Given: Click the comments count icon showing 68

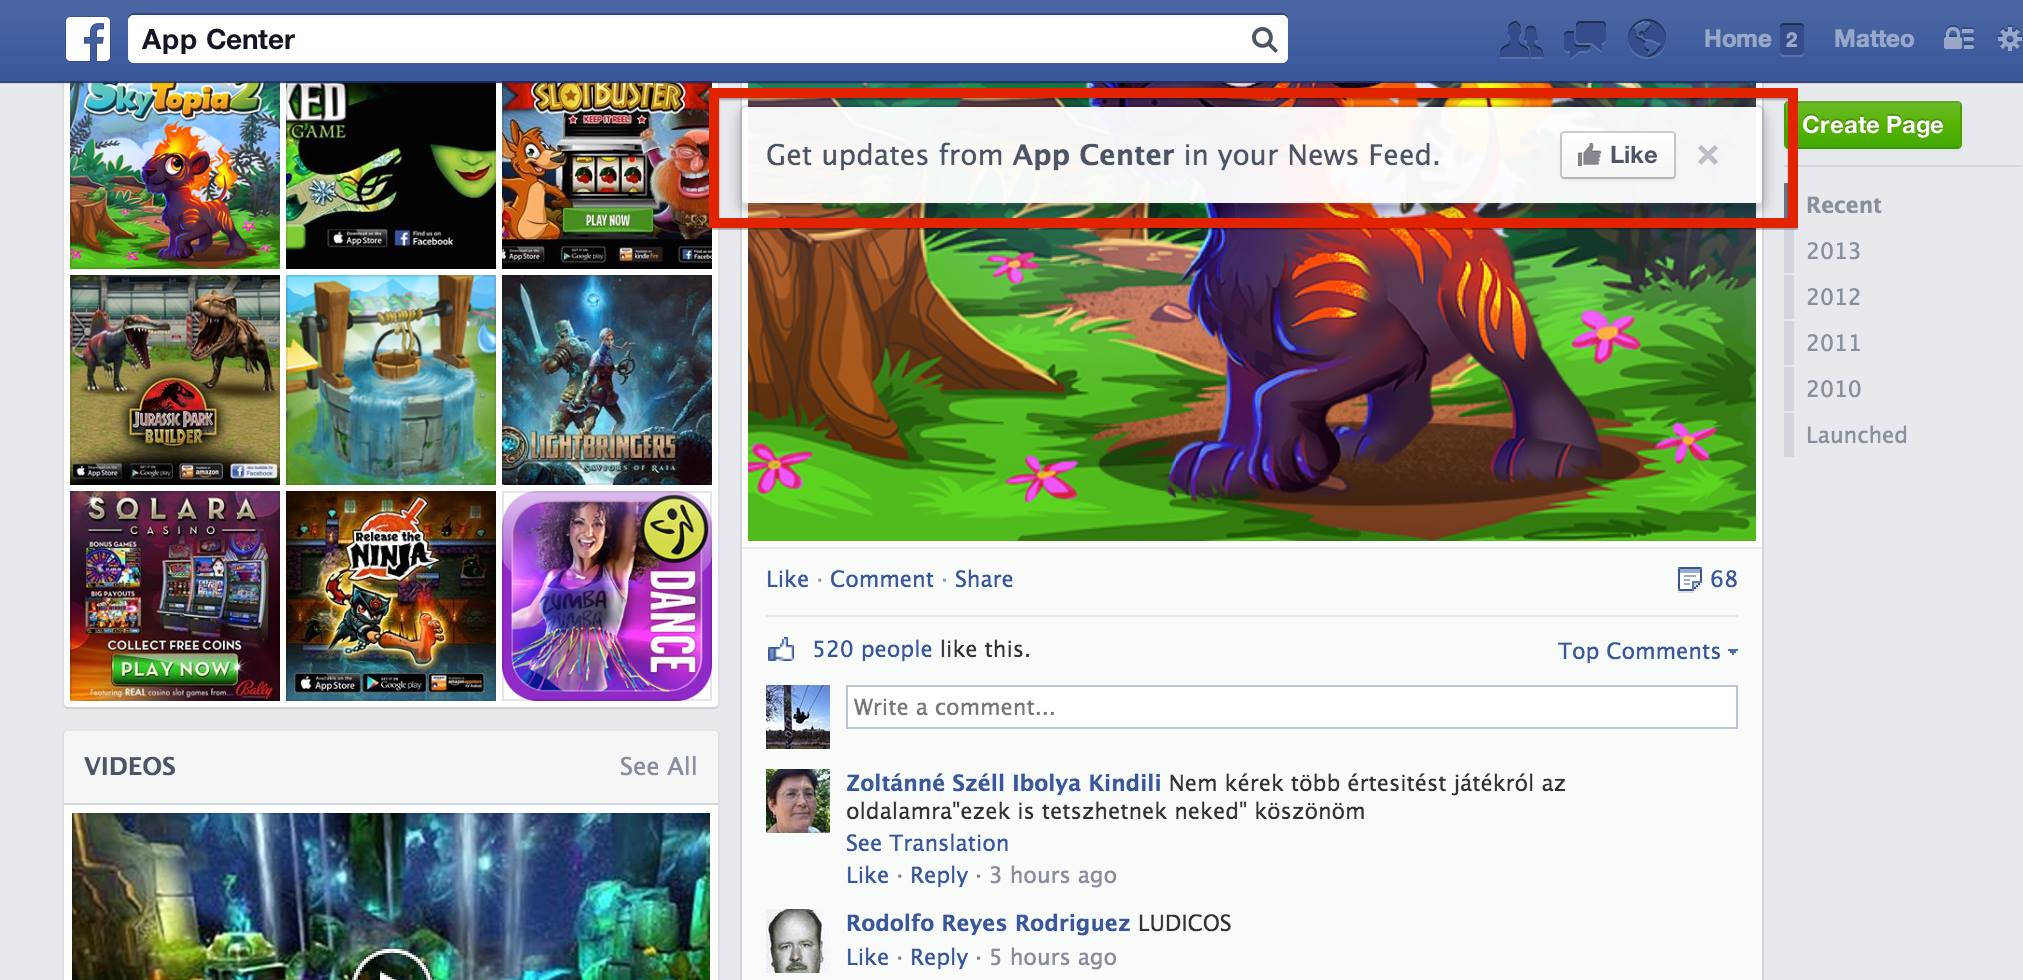Looking at the screenshot, I should 1688,579.
